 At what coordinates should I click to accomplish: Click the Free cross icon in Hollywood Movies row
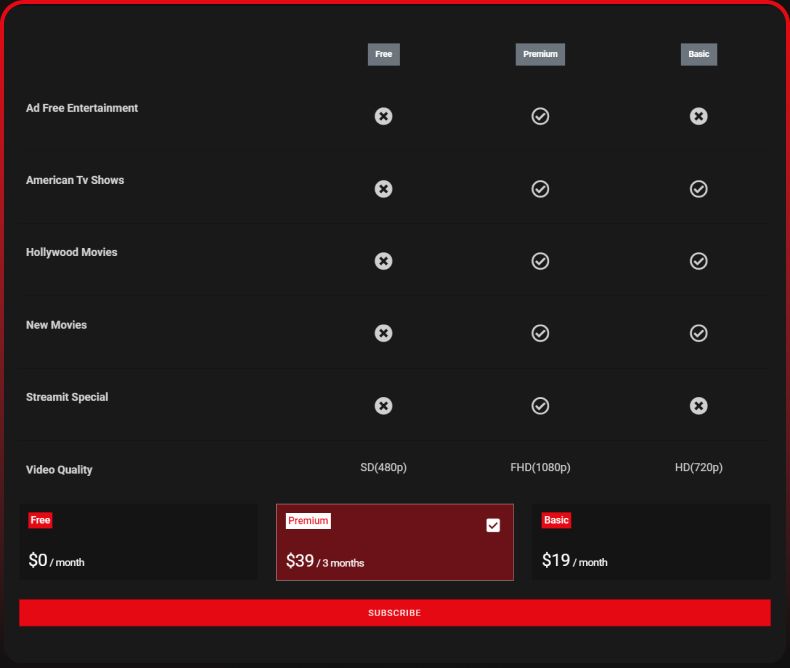tap(383, 261)
